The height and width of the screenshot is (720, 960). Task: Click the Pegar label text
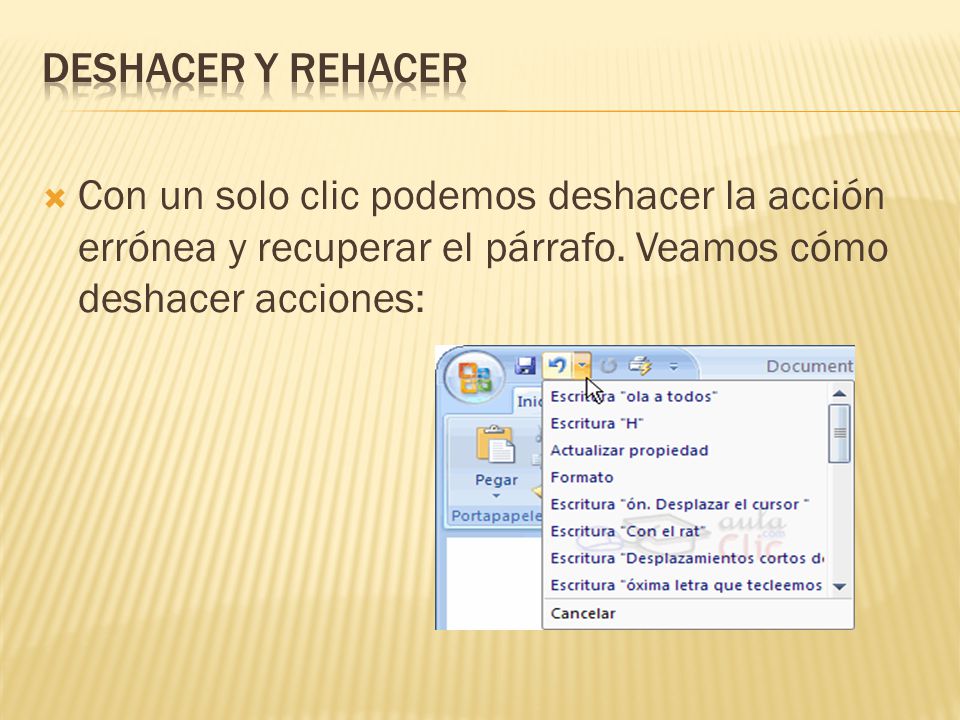click(497, 480)
